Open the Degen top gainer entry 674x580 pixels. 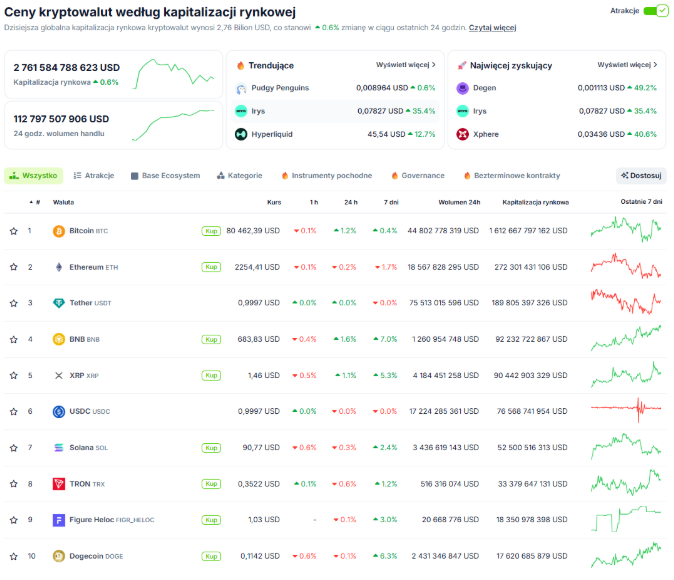[556, 88]
